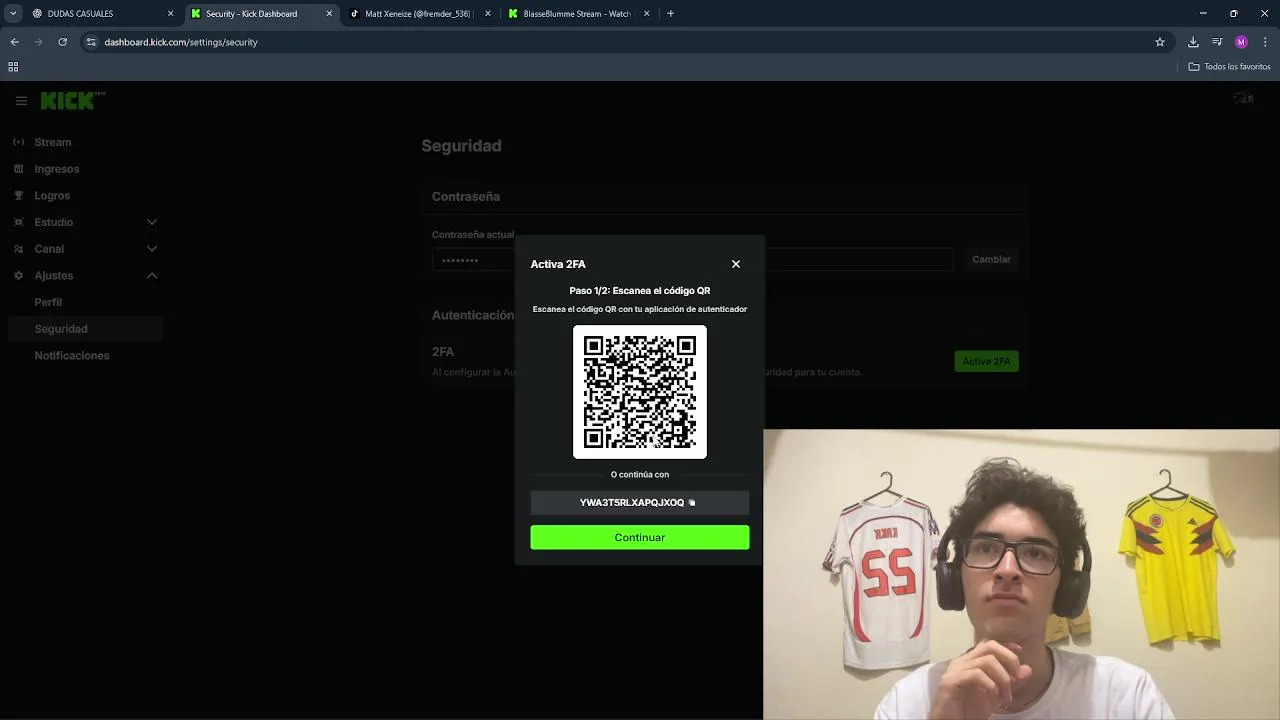Image resolution: width=1280 pixels, height=720 pixels.
Task: Open the media control icon
Action: coord(1217,42)
